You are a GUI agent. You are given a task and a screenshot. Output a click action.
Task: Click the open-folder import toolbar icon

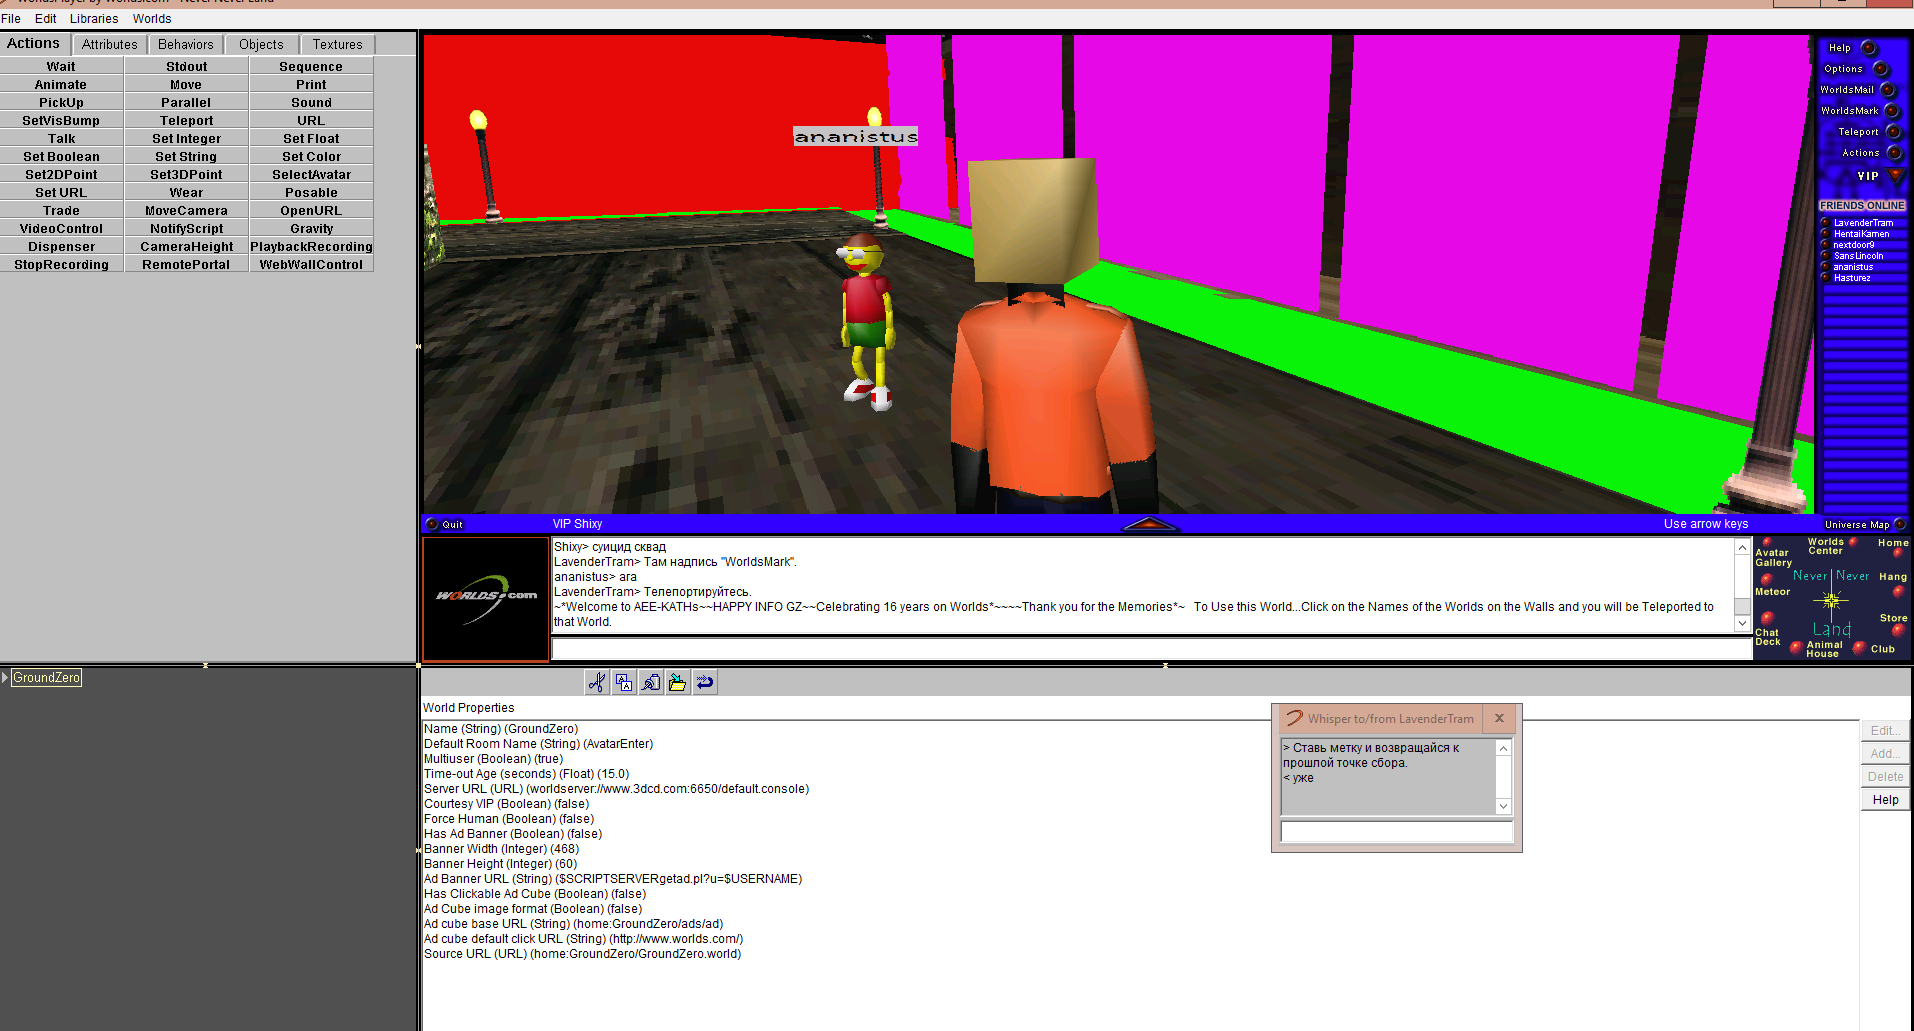678,682
